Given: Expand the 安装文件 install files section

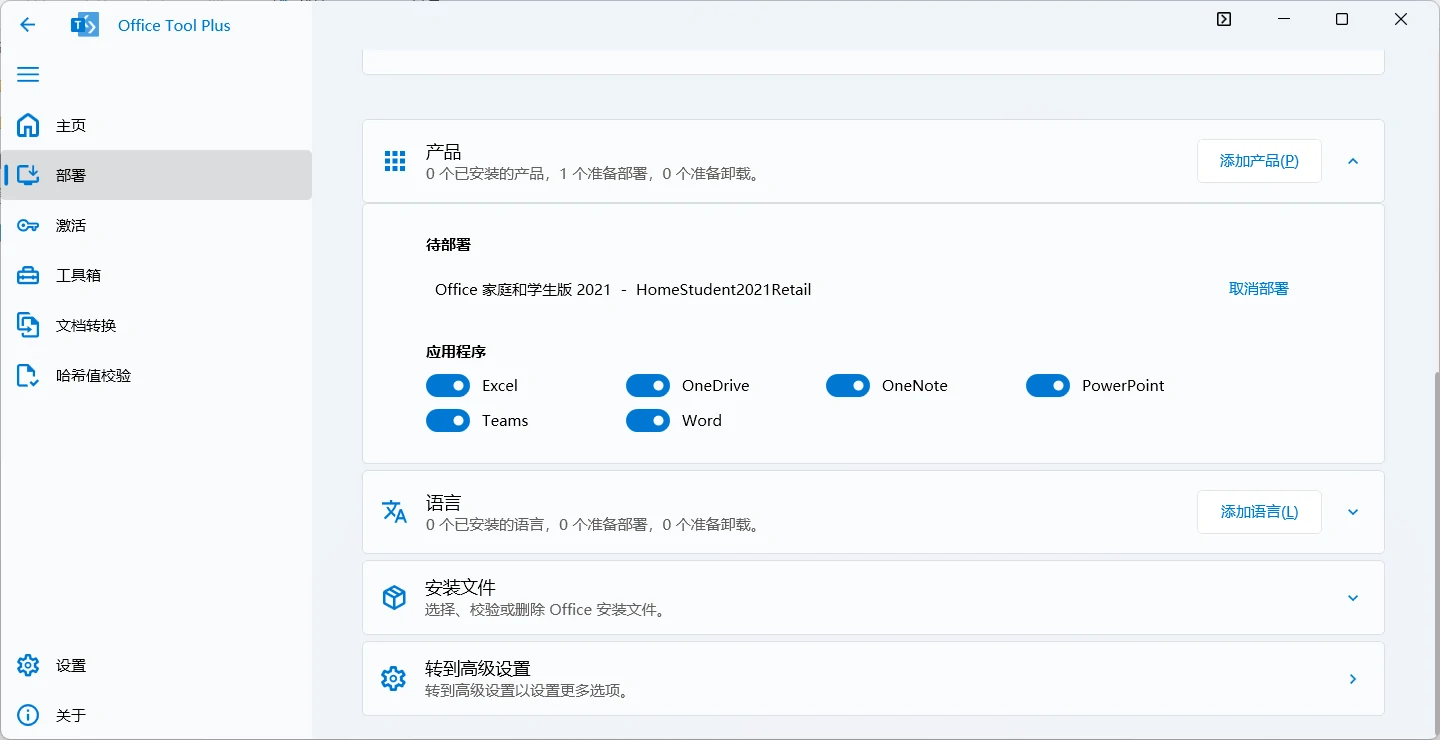Looking at the screenshot, I should 1353,598.
